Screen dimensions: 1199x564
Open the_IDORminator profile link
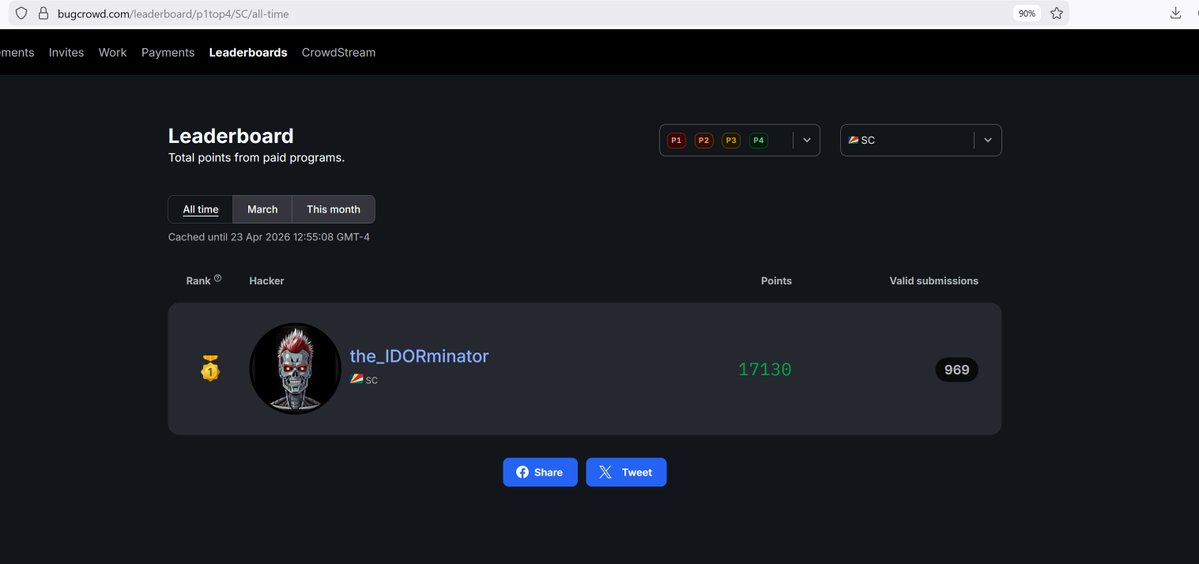(419, 356)
